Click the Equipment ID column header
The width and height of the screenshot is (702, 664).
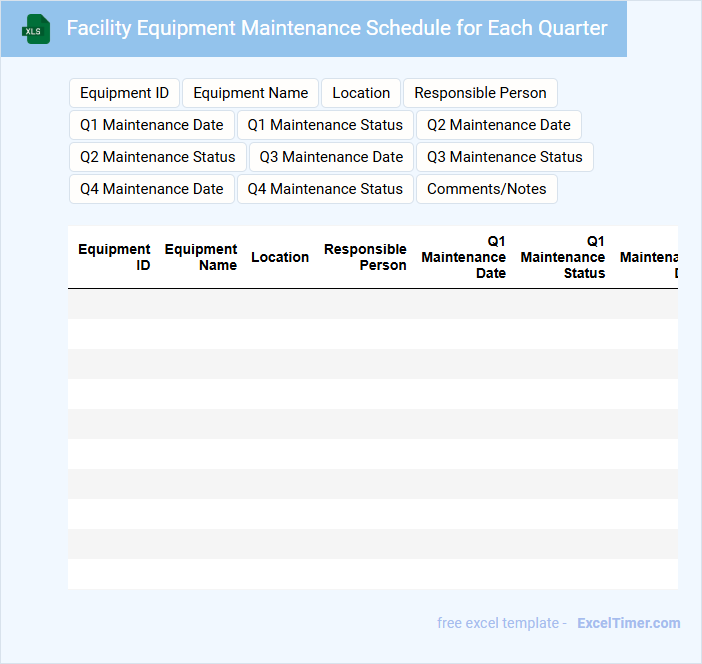pyautogui.click(x=115, y=257)
